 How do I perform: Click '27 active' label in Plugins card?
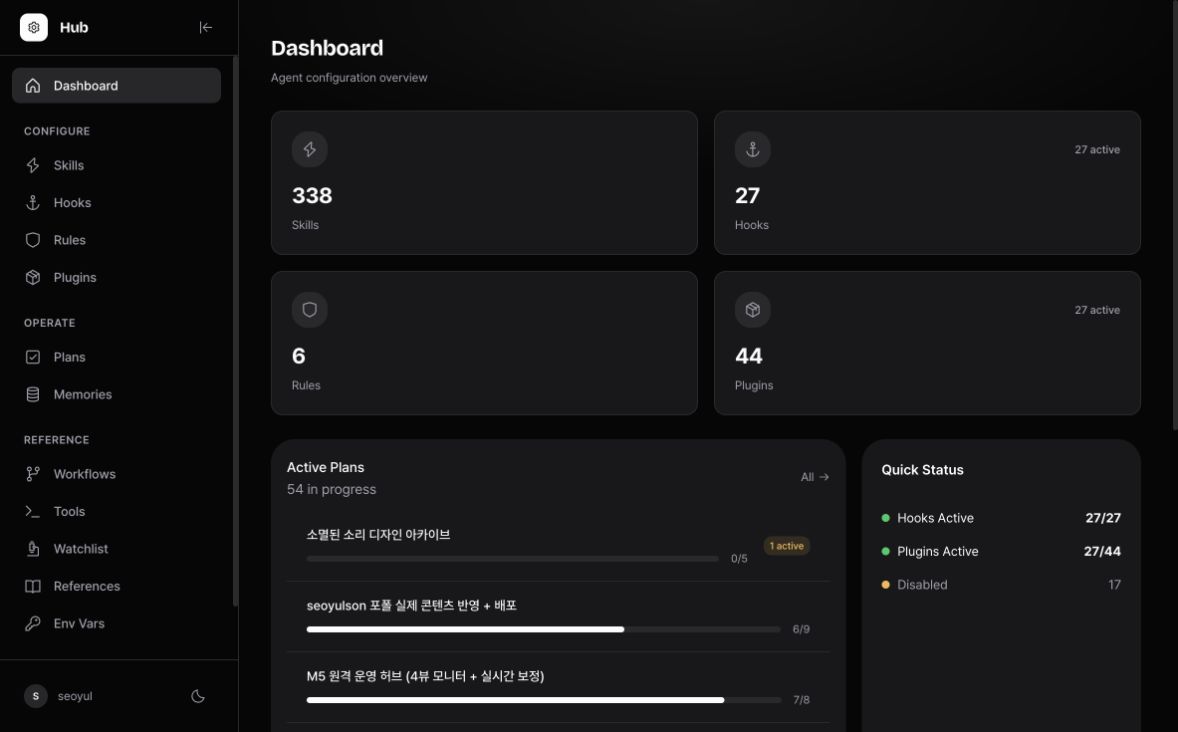[x=1097, y=310]
